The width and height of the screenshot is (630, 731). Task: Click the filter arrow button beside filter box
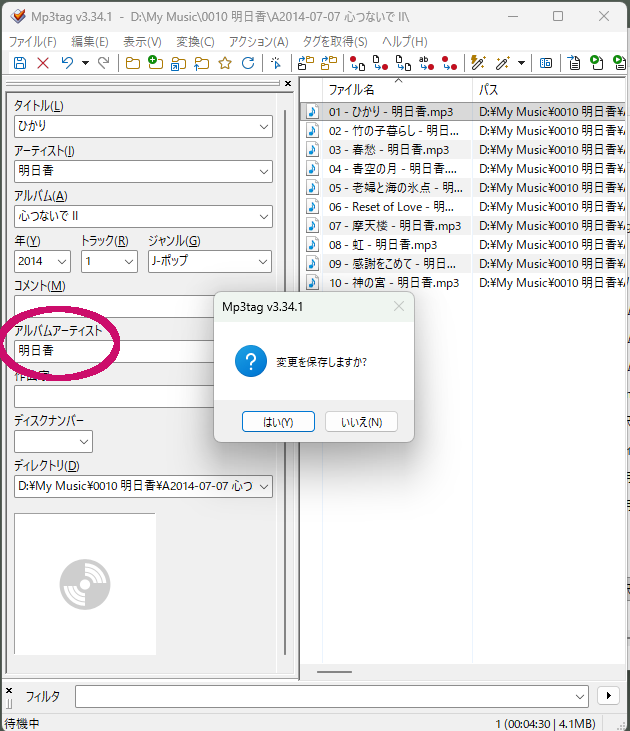coord(608,696)
